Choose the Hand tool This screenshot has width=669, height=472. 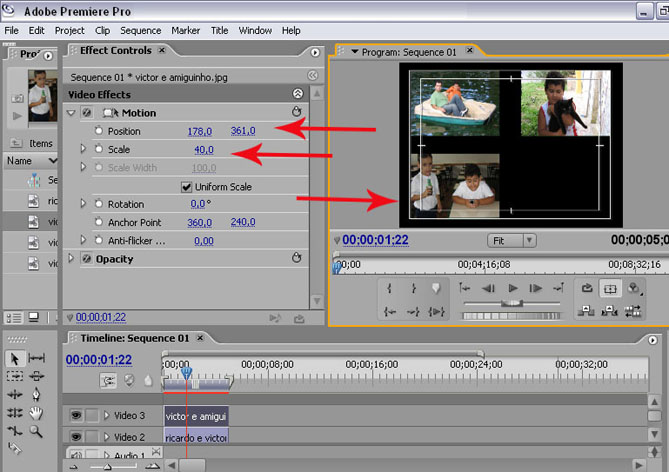[x=37, y=412]
